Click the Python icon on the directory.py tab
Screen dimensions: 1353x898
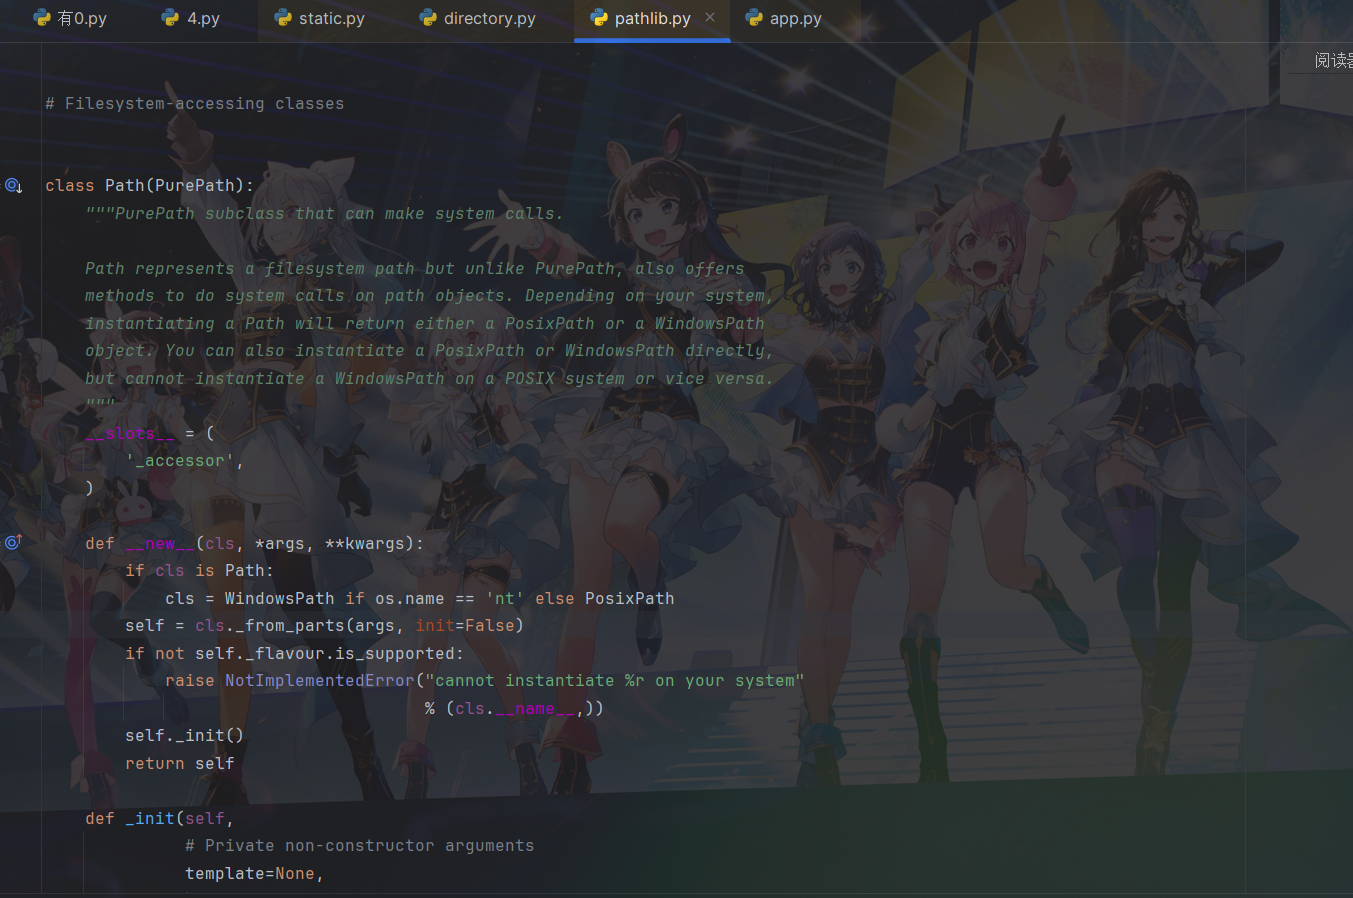pyautogui.click(x=427, y=17)
